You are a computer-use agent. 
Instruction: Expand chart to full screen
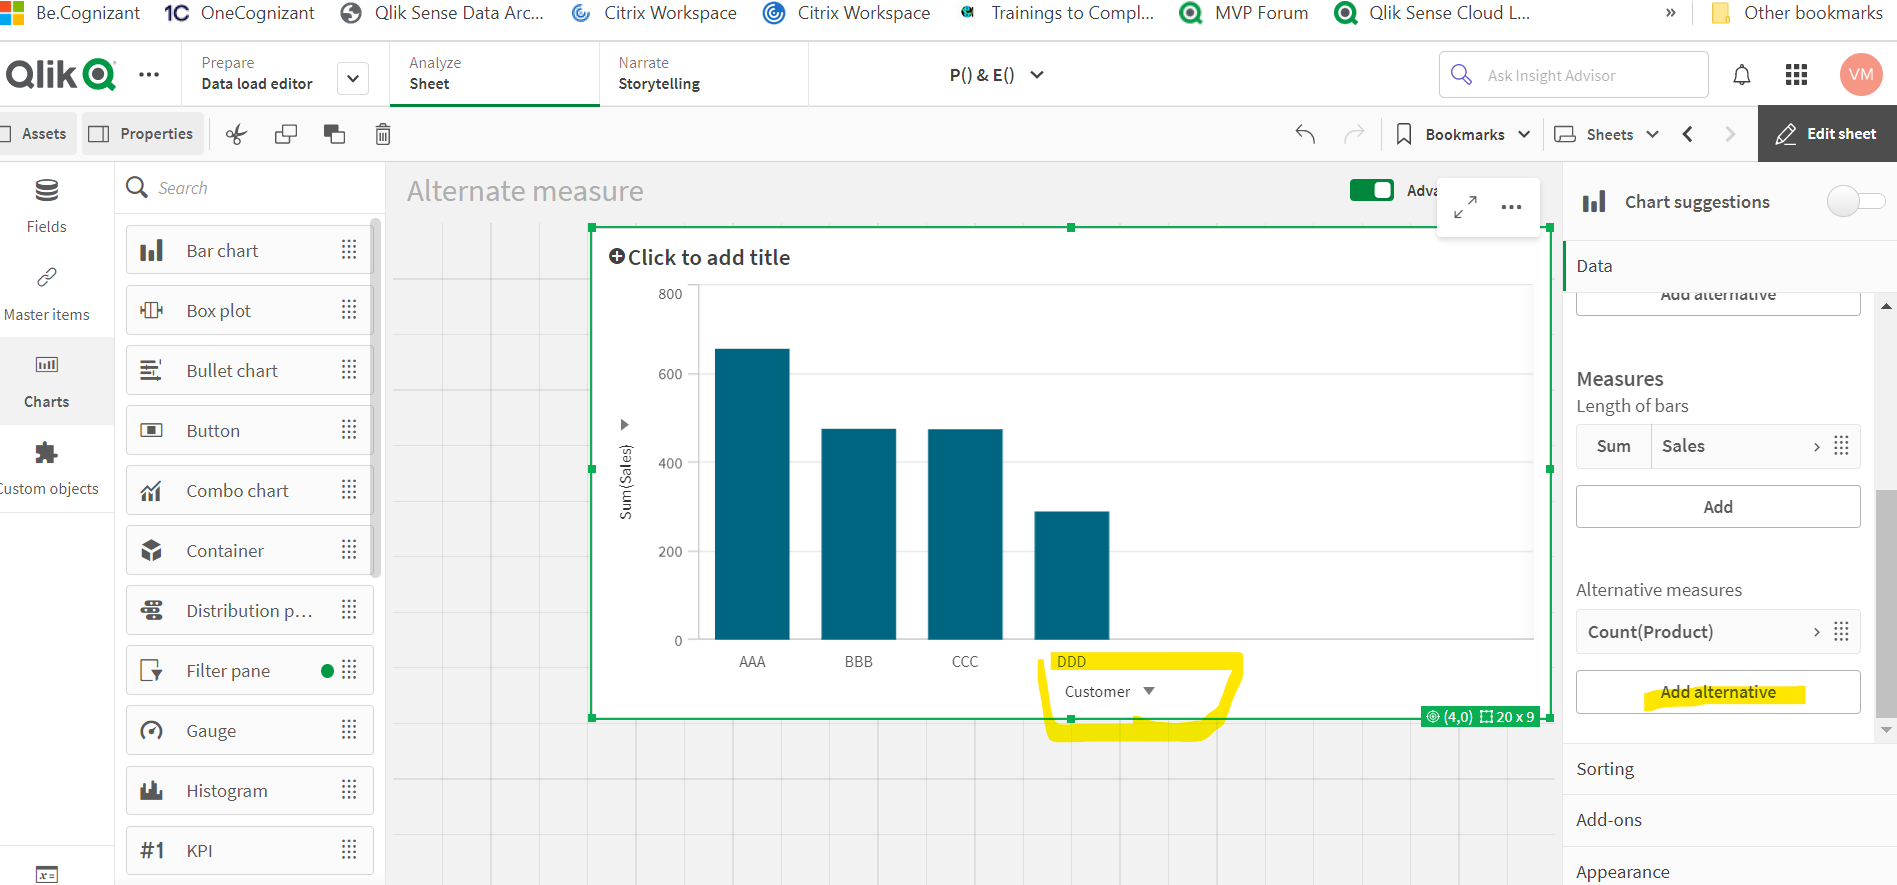point(1465,207)
